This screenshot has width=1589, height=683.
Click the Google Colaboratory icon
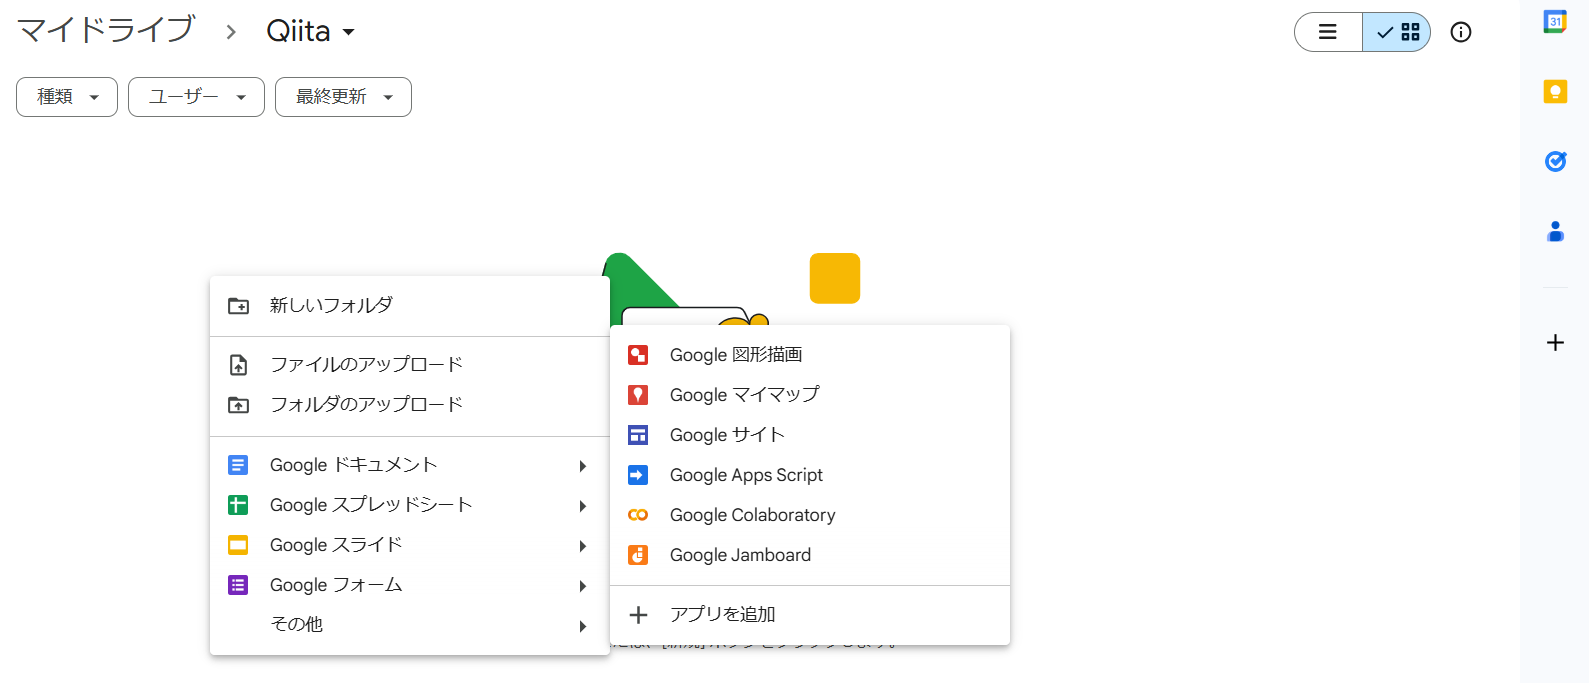click(x=638, y=515)
